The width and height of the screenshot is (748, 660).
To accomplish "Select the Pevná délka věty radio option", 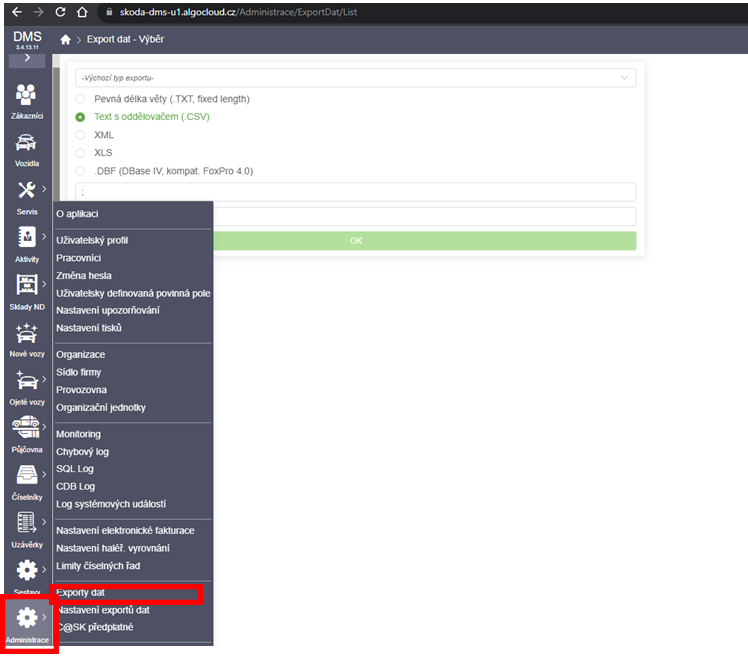I will click(x=81, y=99).
